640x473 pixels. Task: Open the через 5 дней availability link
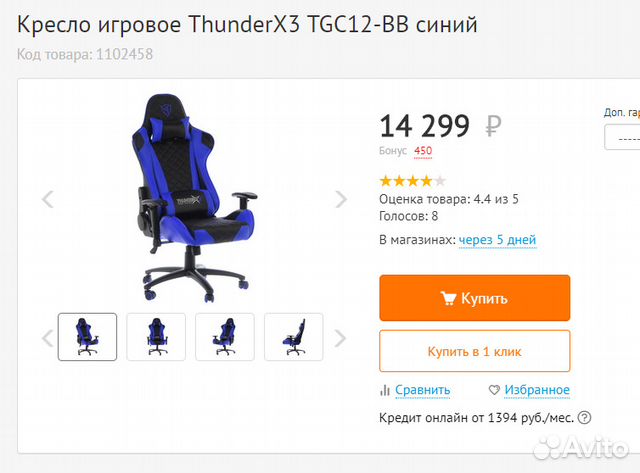(x=497, y=240)
